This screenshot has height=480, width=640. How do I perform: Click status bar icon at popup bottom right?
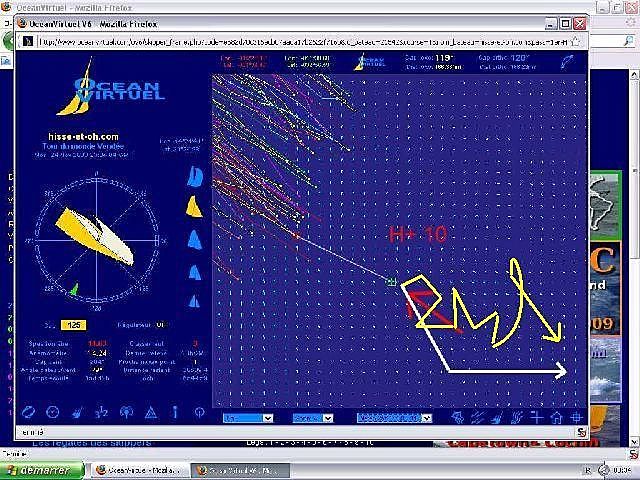coord(582,432)
